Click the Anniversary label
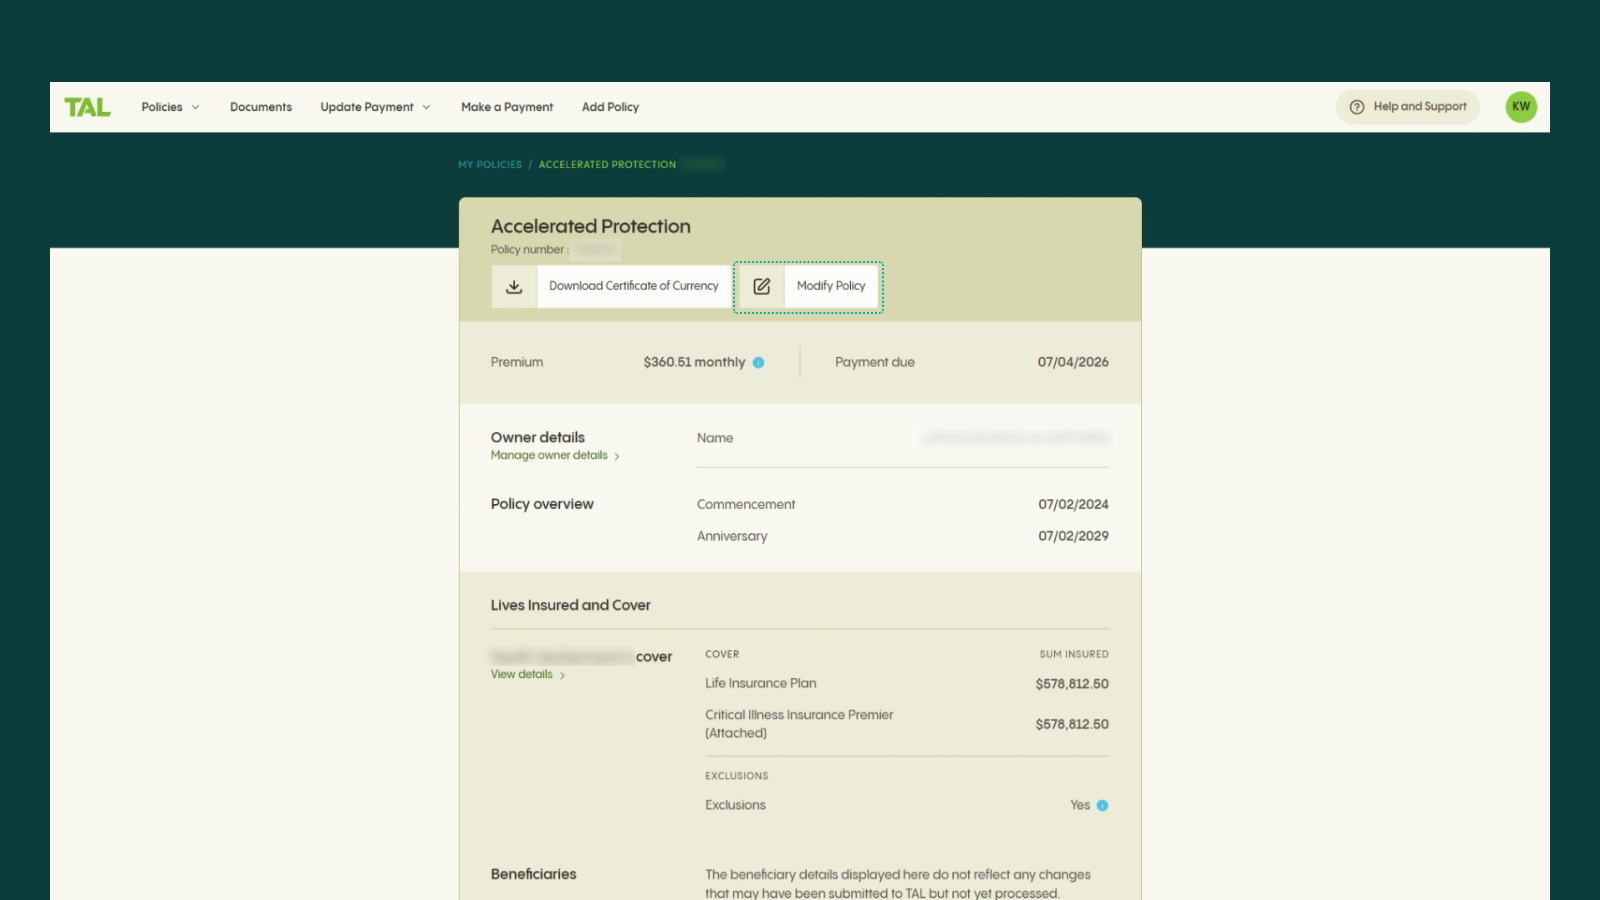 coord(732,536)
